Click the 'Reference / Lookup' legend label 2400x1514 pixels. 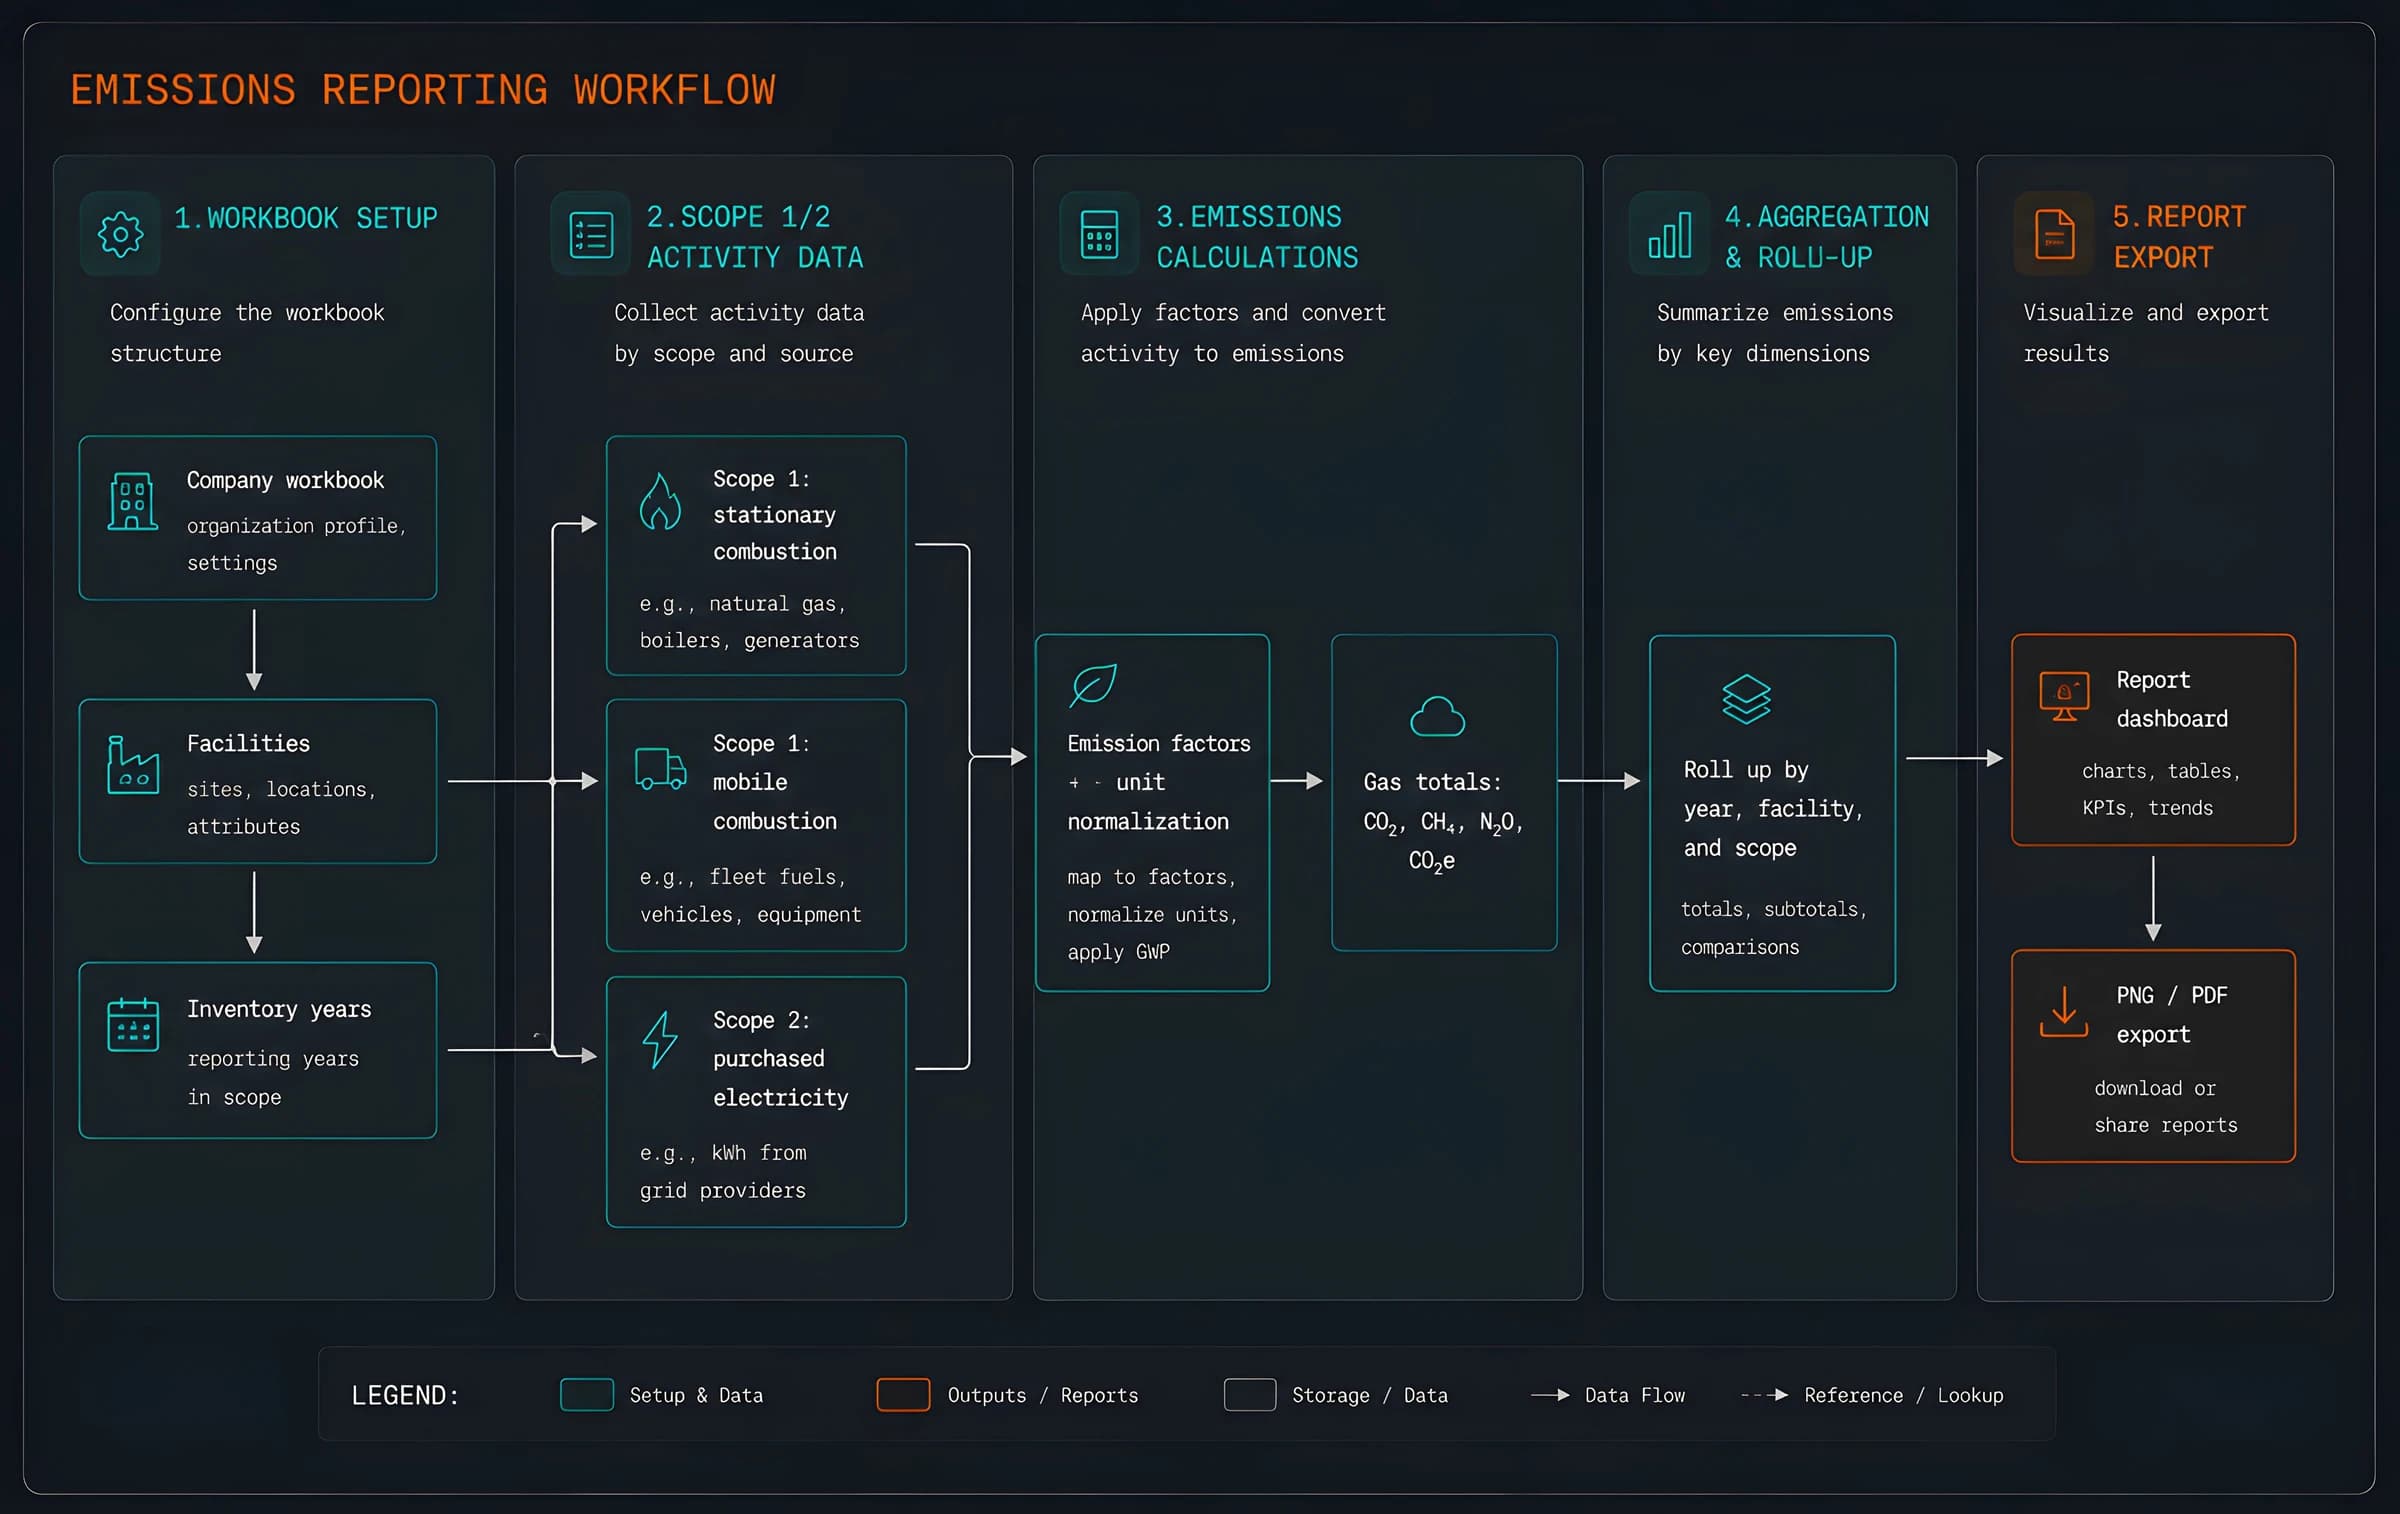coord(1904,1395)
